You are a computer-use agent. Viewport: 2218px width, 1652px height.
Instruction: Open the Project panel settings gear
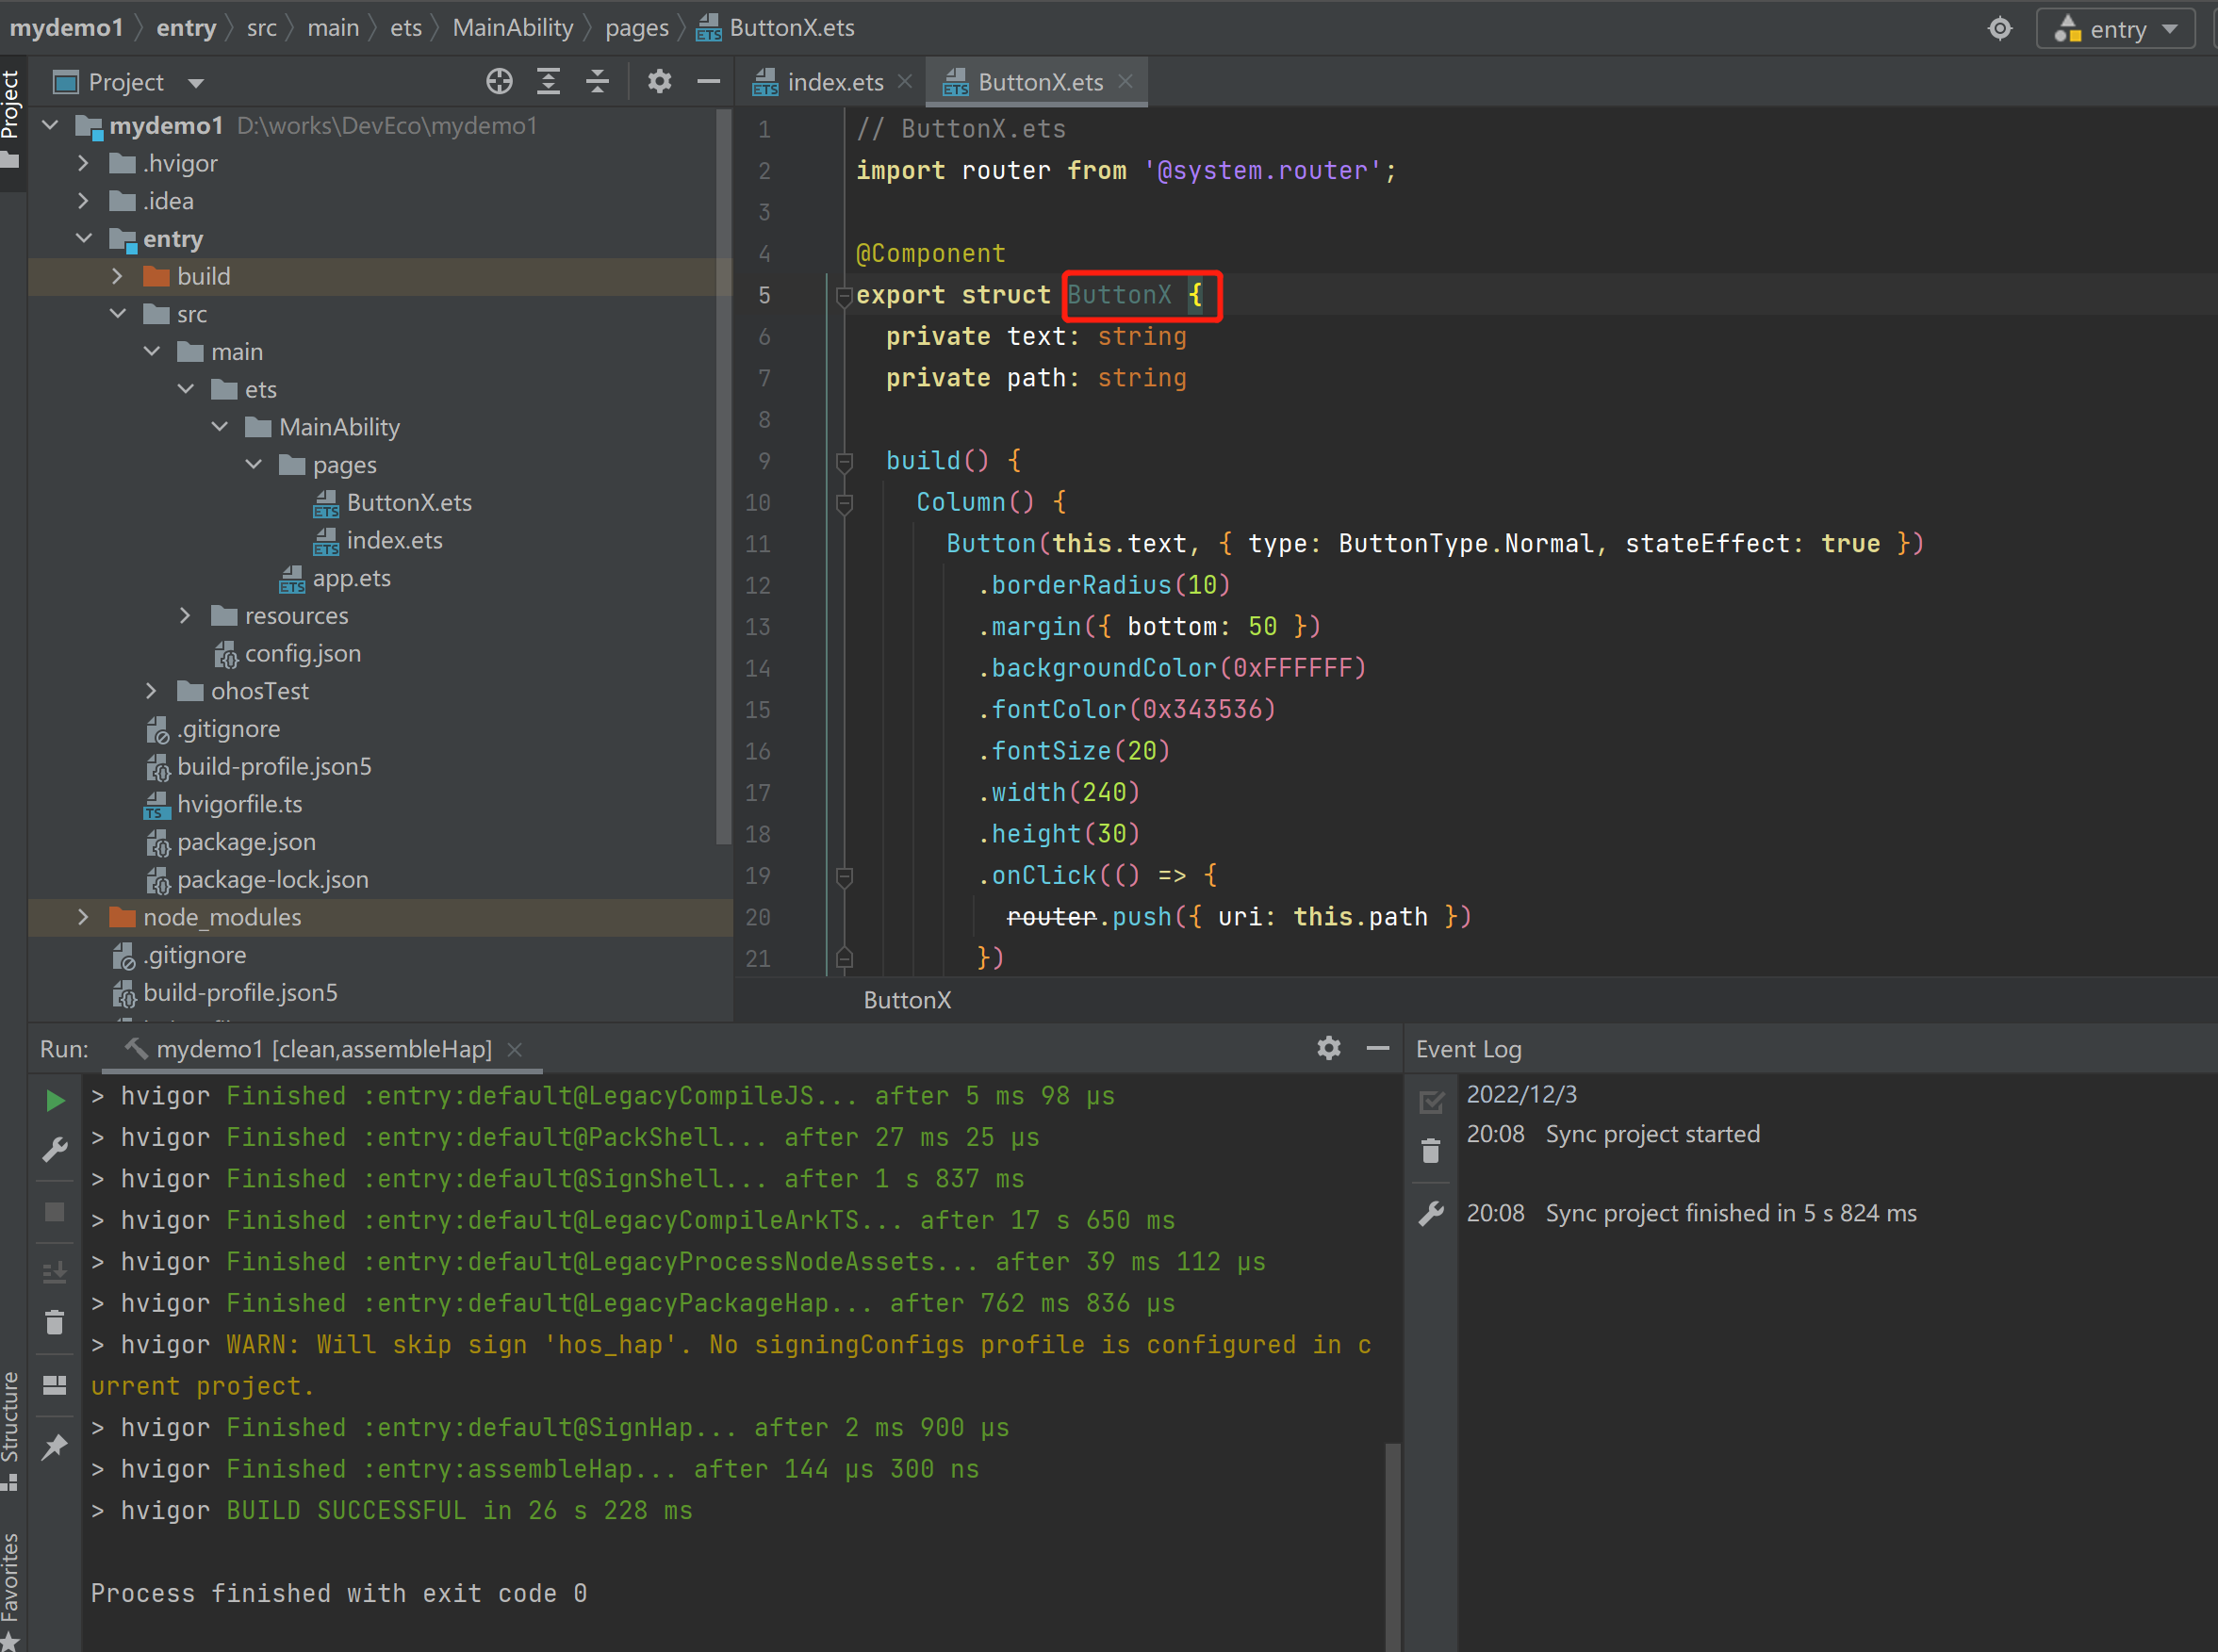click(x=659, y=82)
